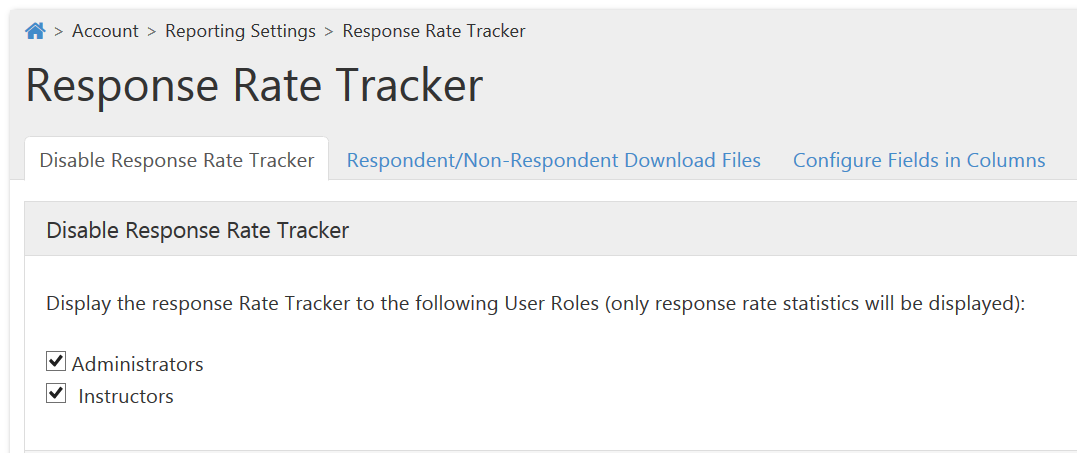
Task: Click the Instructors label text
Action: [x=126, y=396]
